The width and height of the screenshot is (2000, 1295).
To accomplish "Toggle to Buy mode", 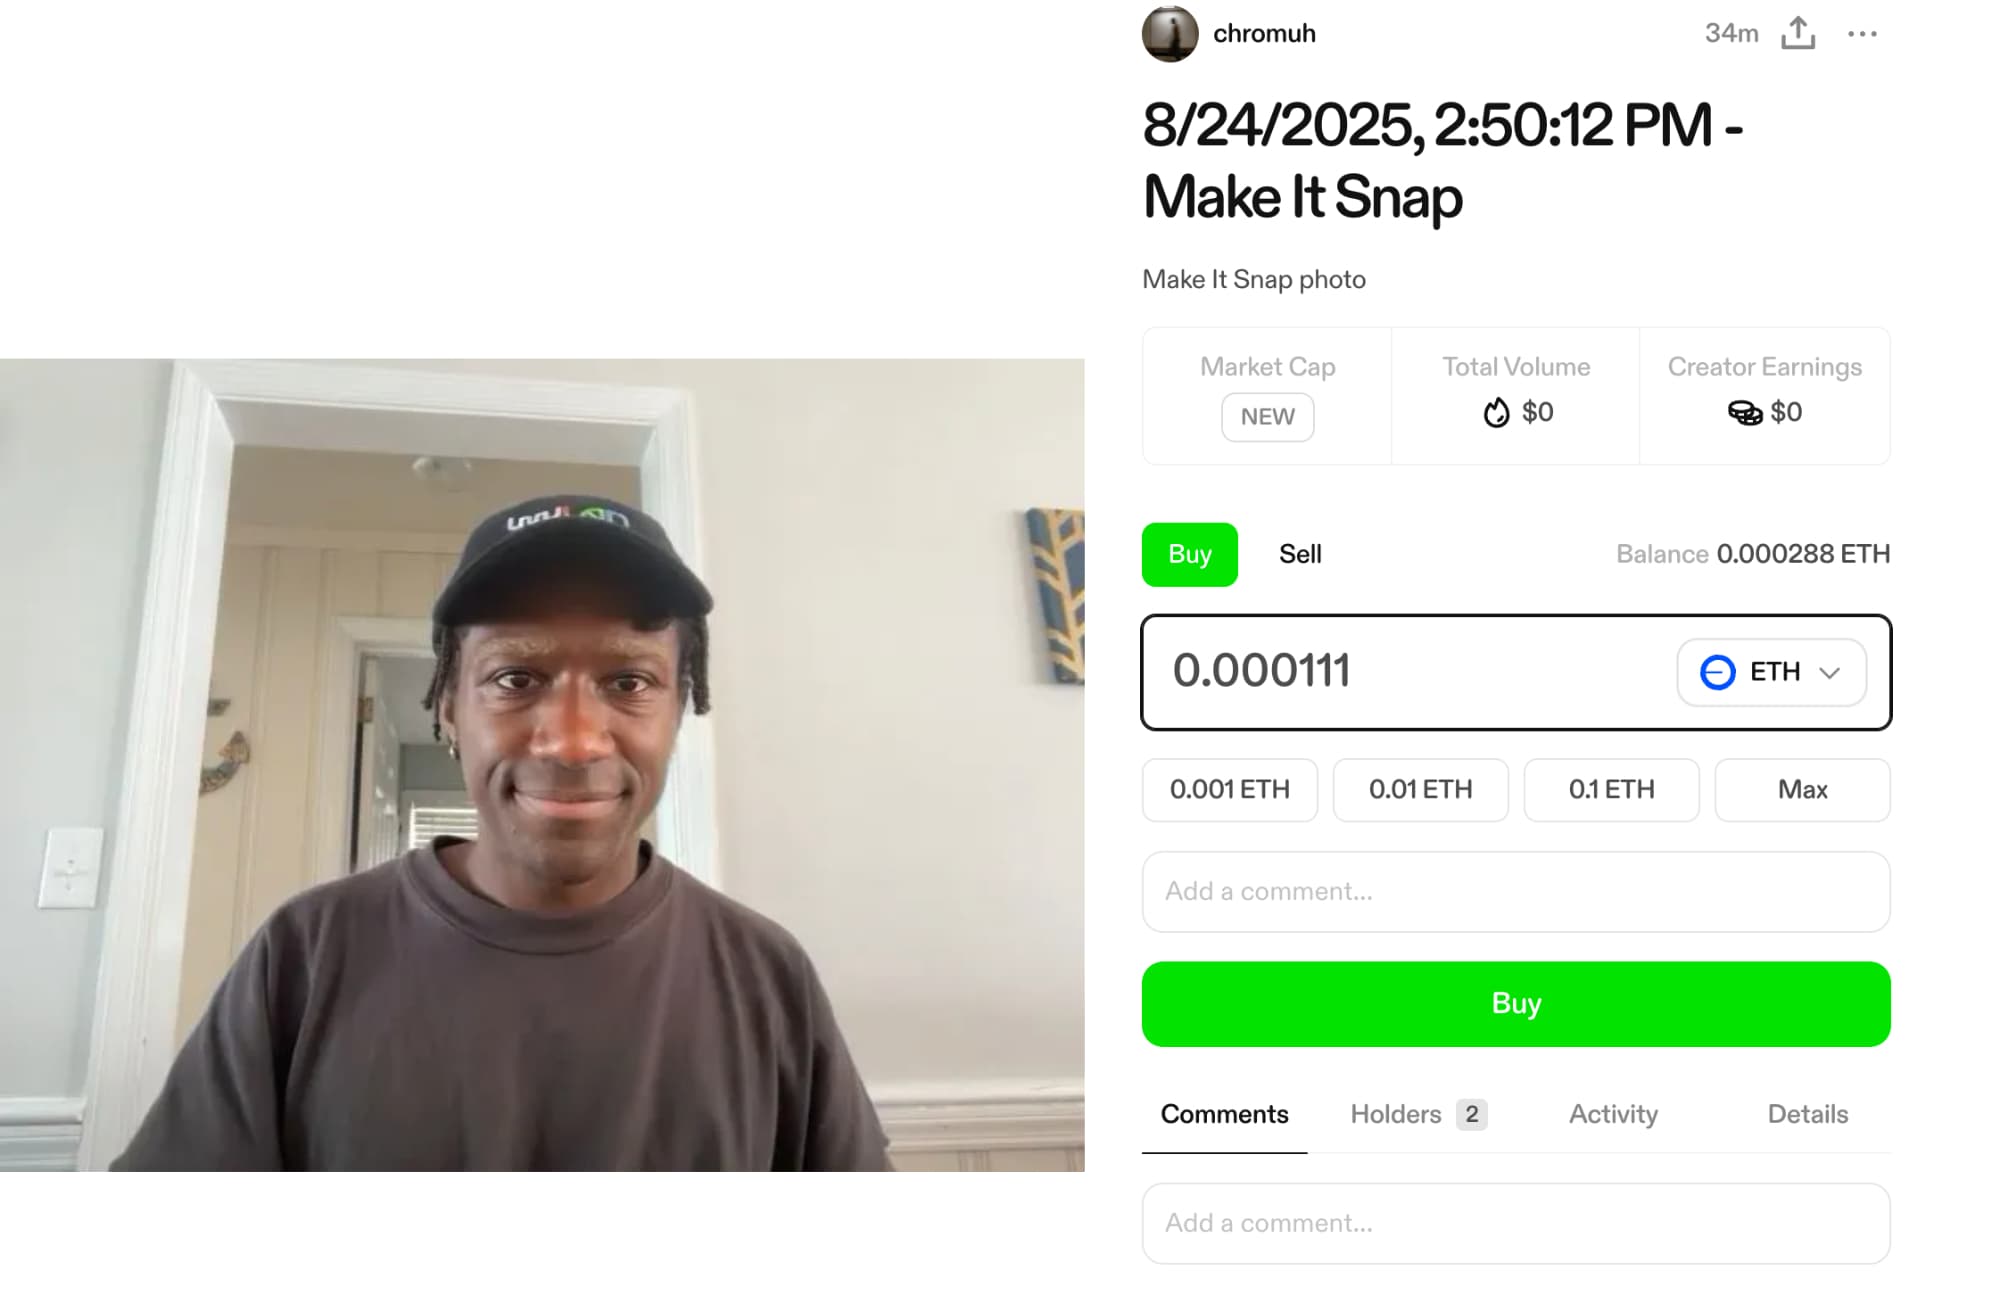I will click(1190, 554).
